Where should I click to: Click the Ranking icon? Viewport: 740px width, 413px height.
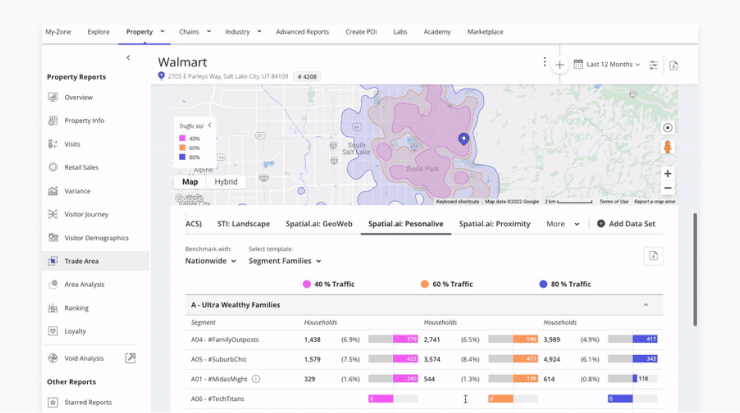tap(53, 308)
